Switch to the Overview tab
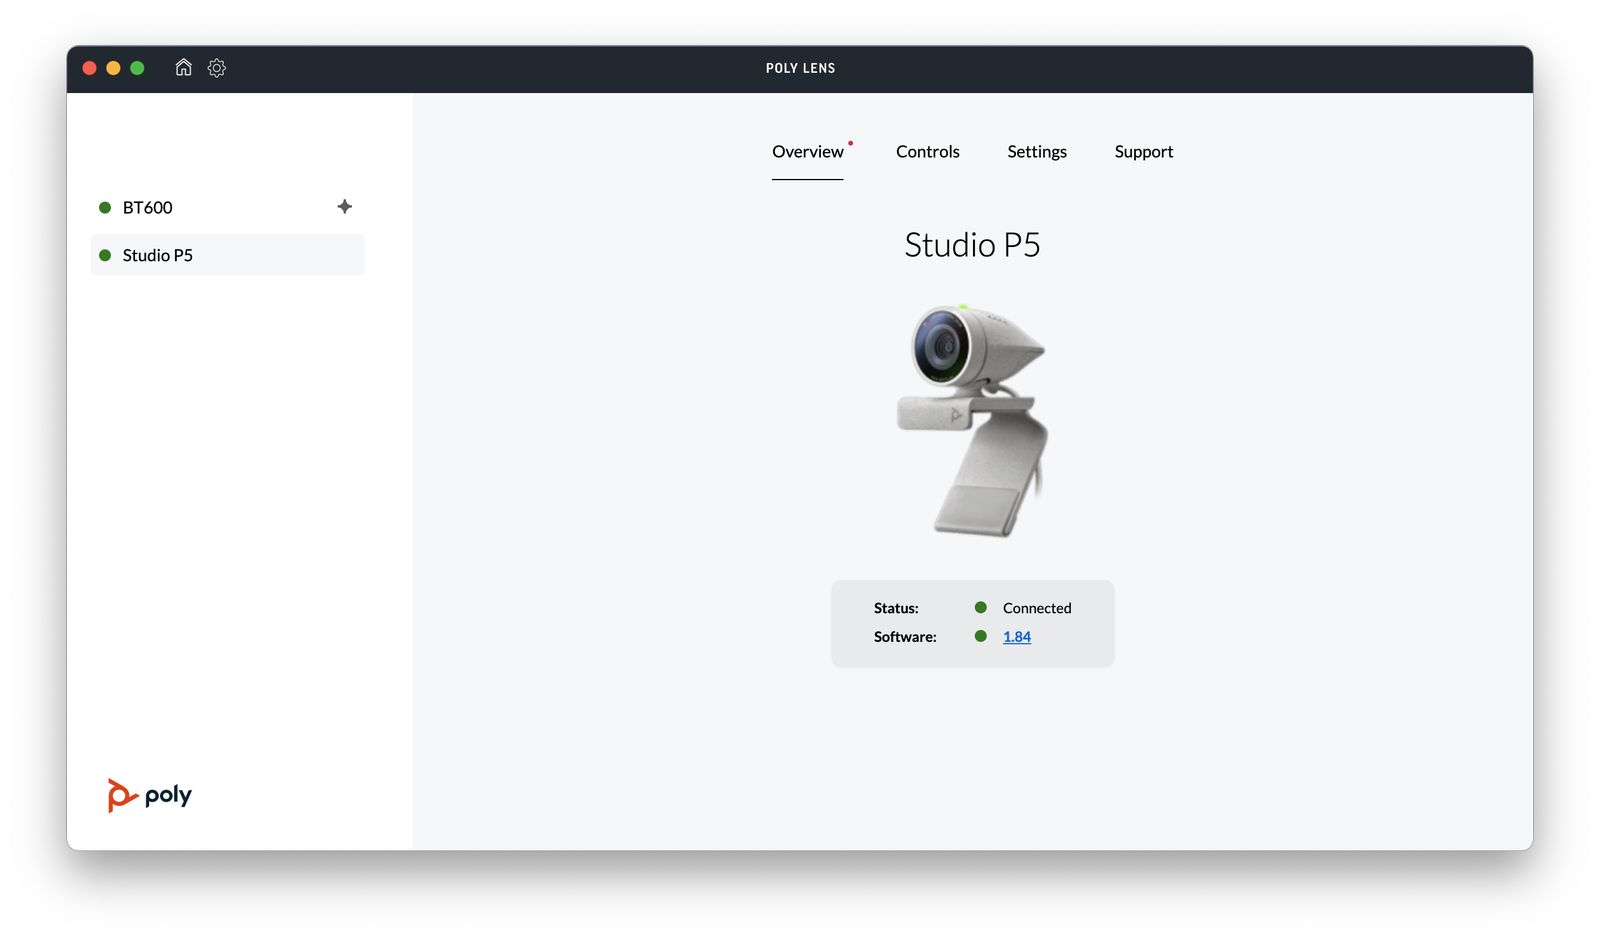1600x939 pixels. coord(807,152)
